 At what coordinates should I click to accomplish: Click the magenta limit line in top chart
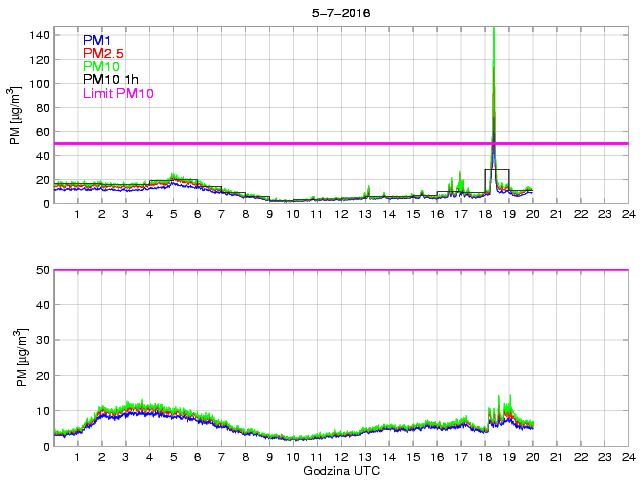pyautogui.click(x=300, y=143)
